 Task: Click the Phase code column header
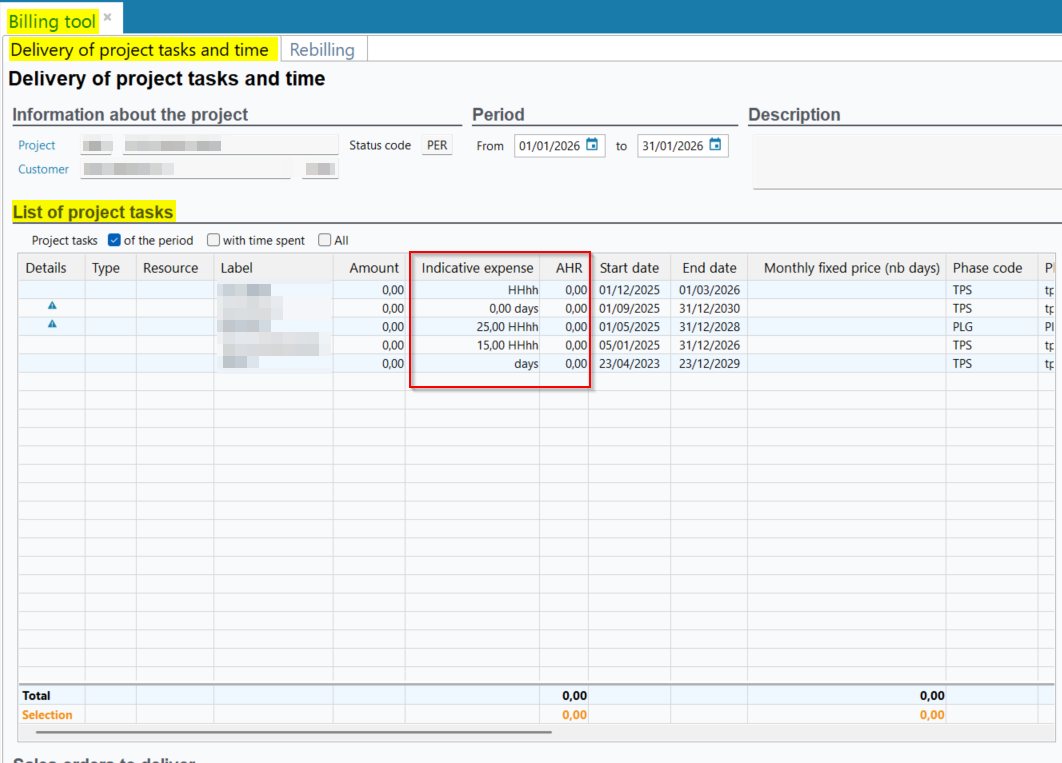tap(987, 268)
